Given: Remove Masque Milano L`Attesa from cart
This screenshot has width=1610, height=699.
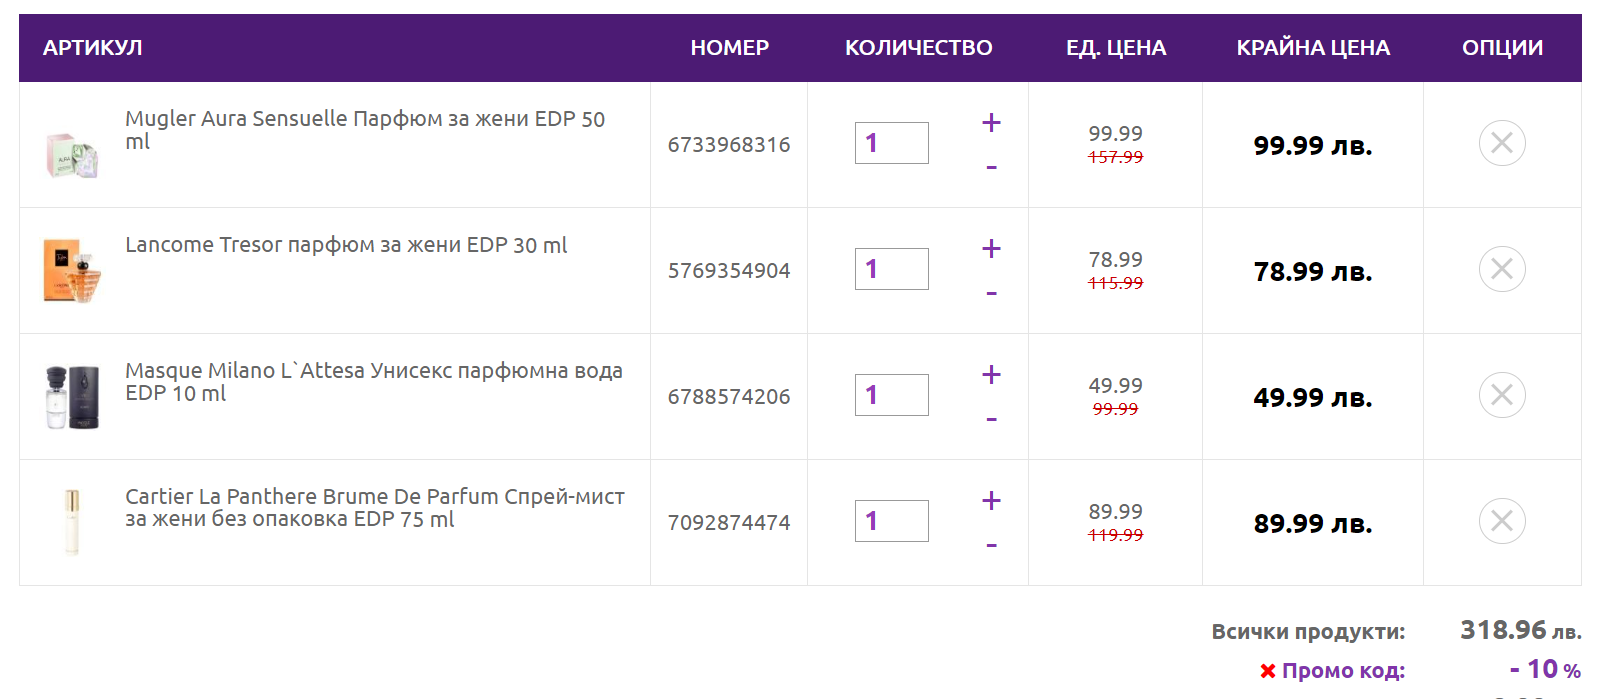Looking at the screenshot, I should click(x=1502, y=395).
